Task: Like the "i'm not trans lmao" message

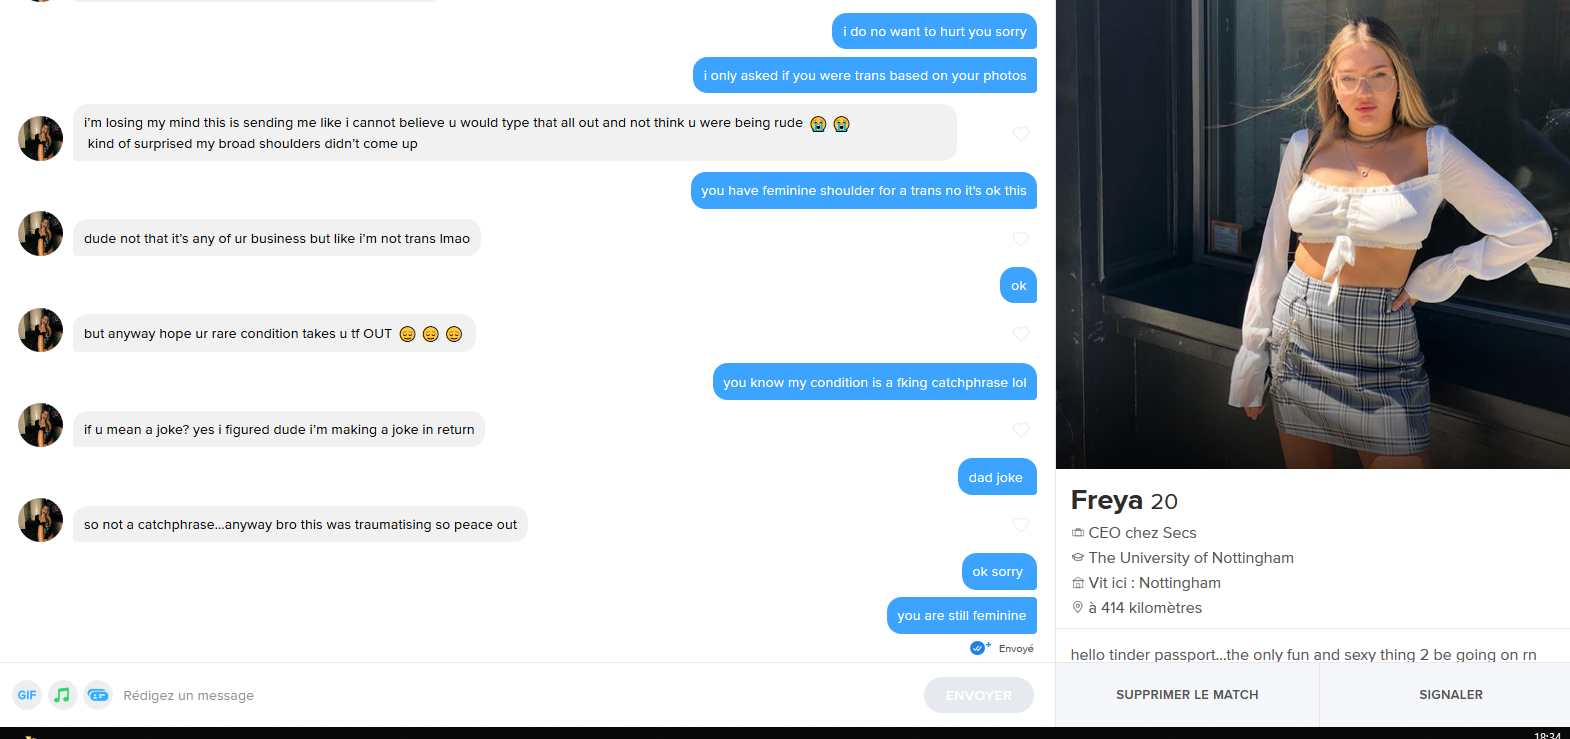Action: pos(1021,239)
